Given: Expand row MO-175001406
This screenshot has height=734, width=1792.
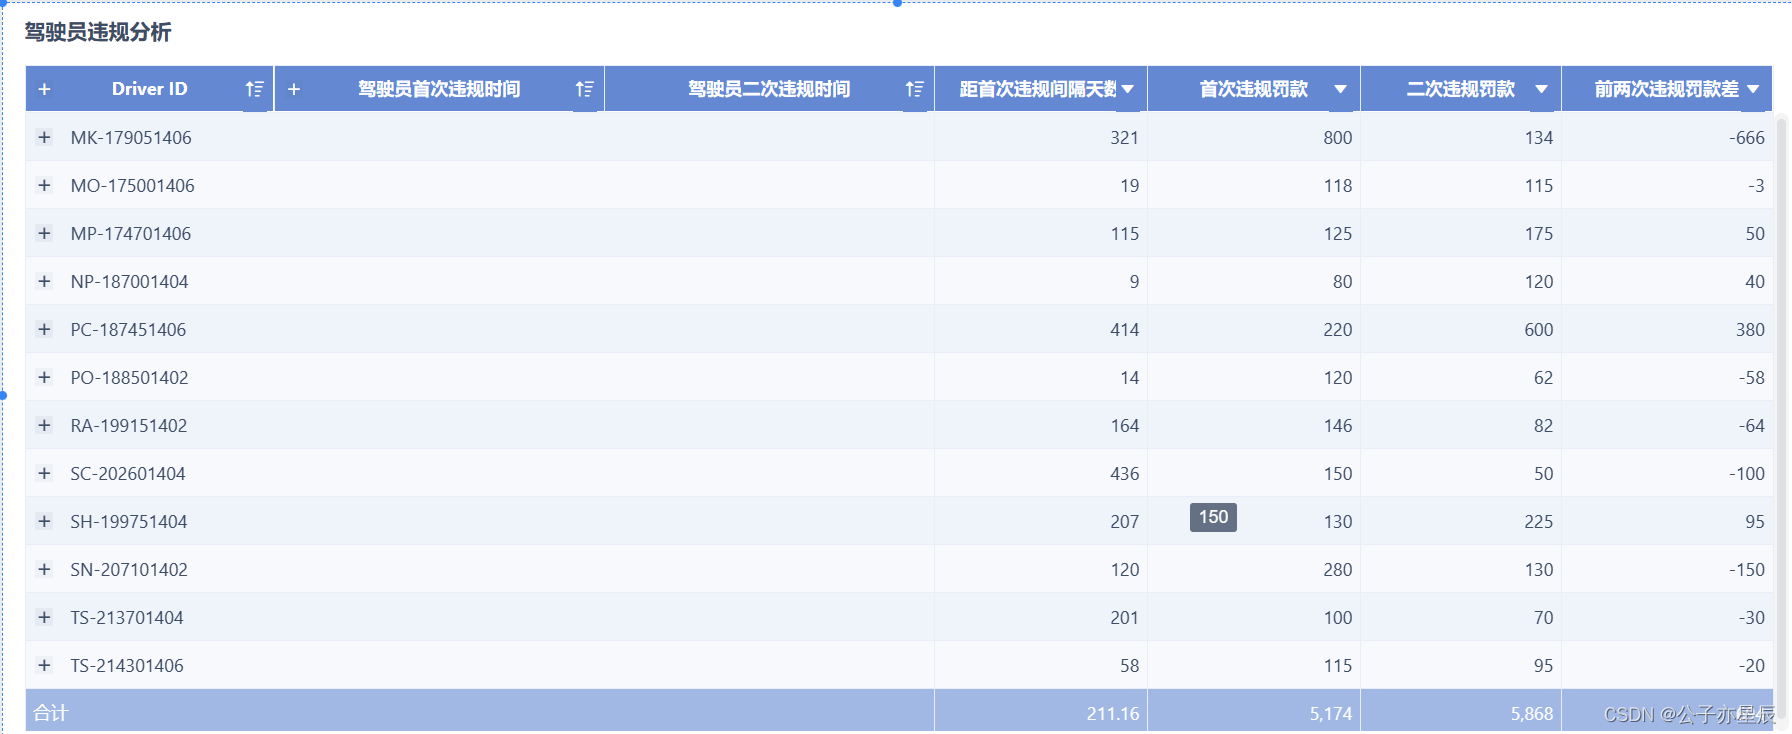Looking at the screenshot, I should coord(44,185).
